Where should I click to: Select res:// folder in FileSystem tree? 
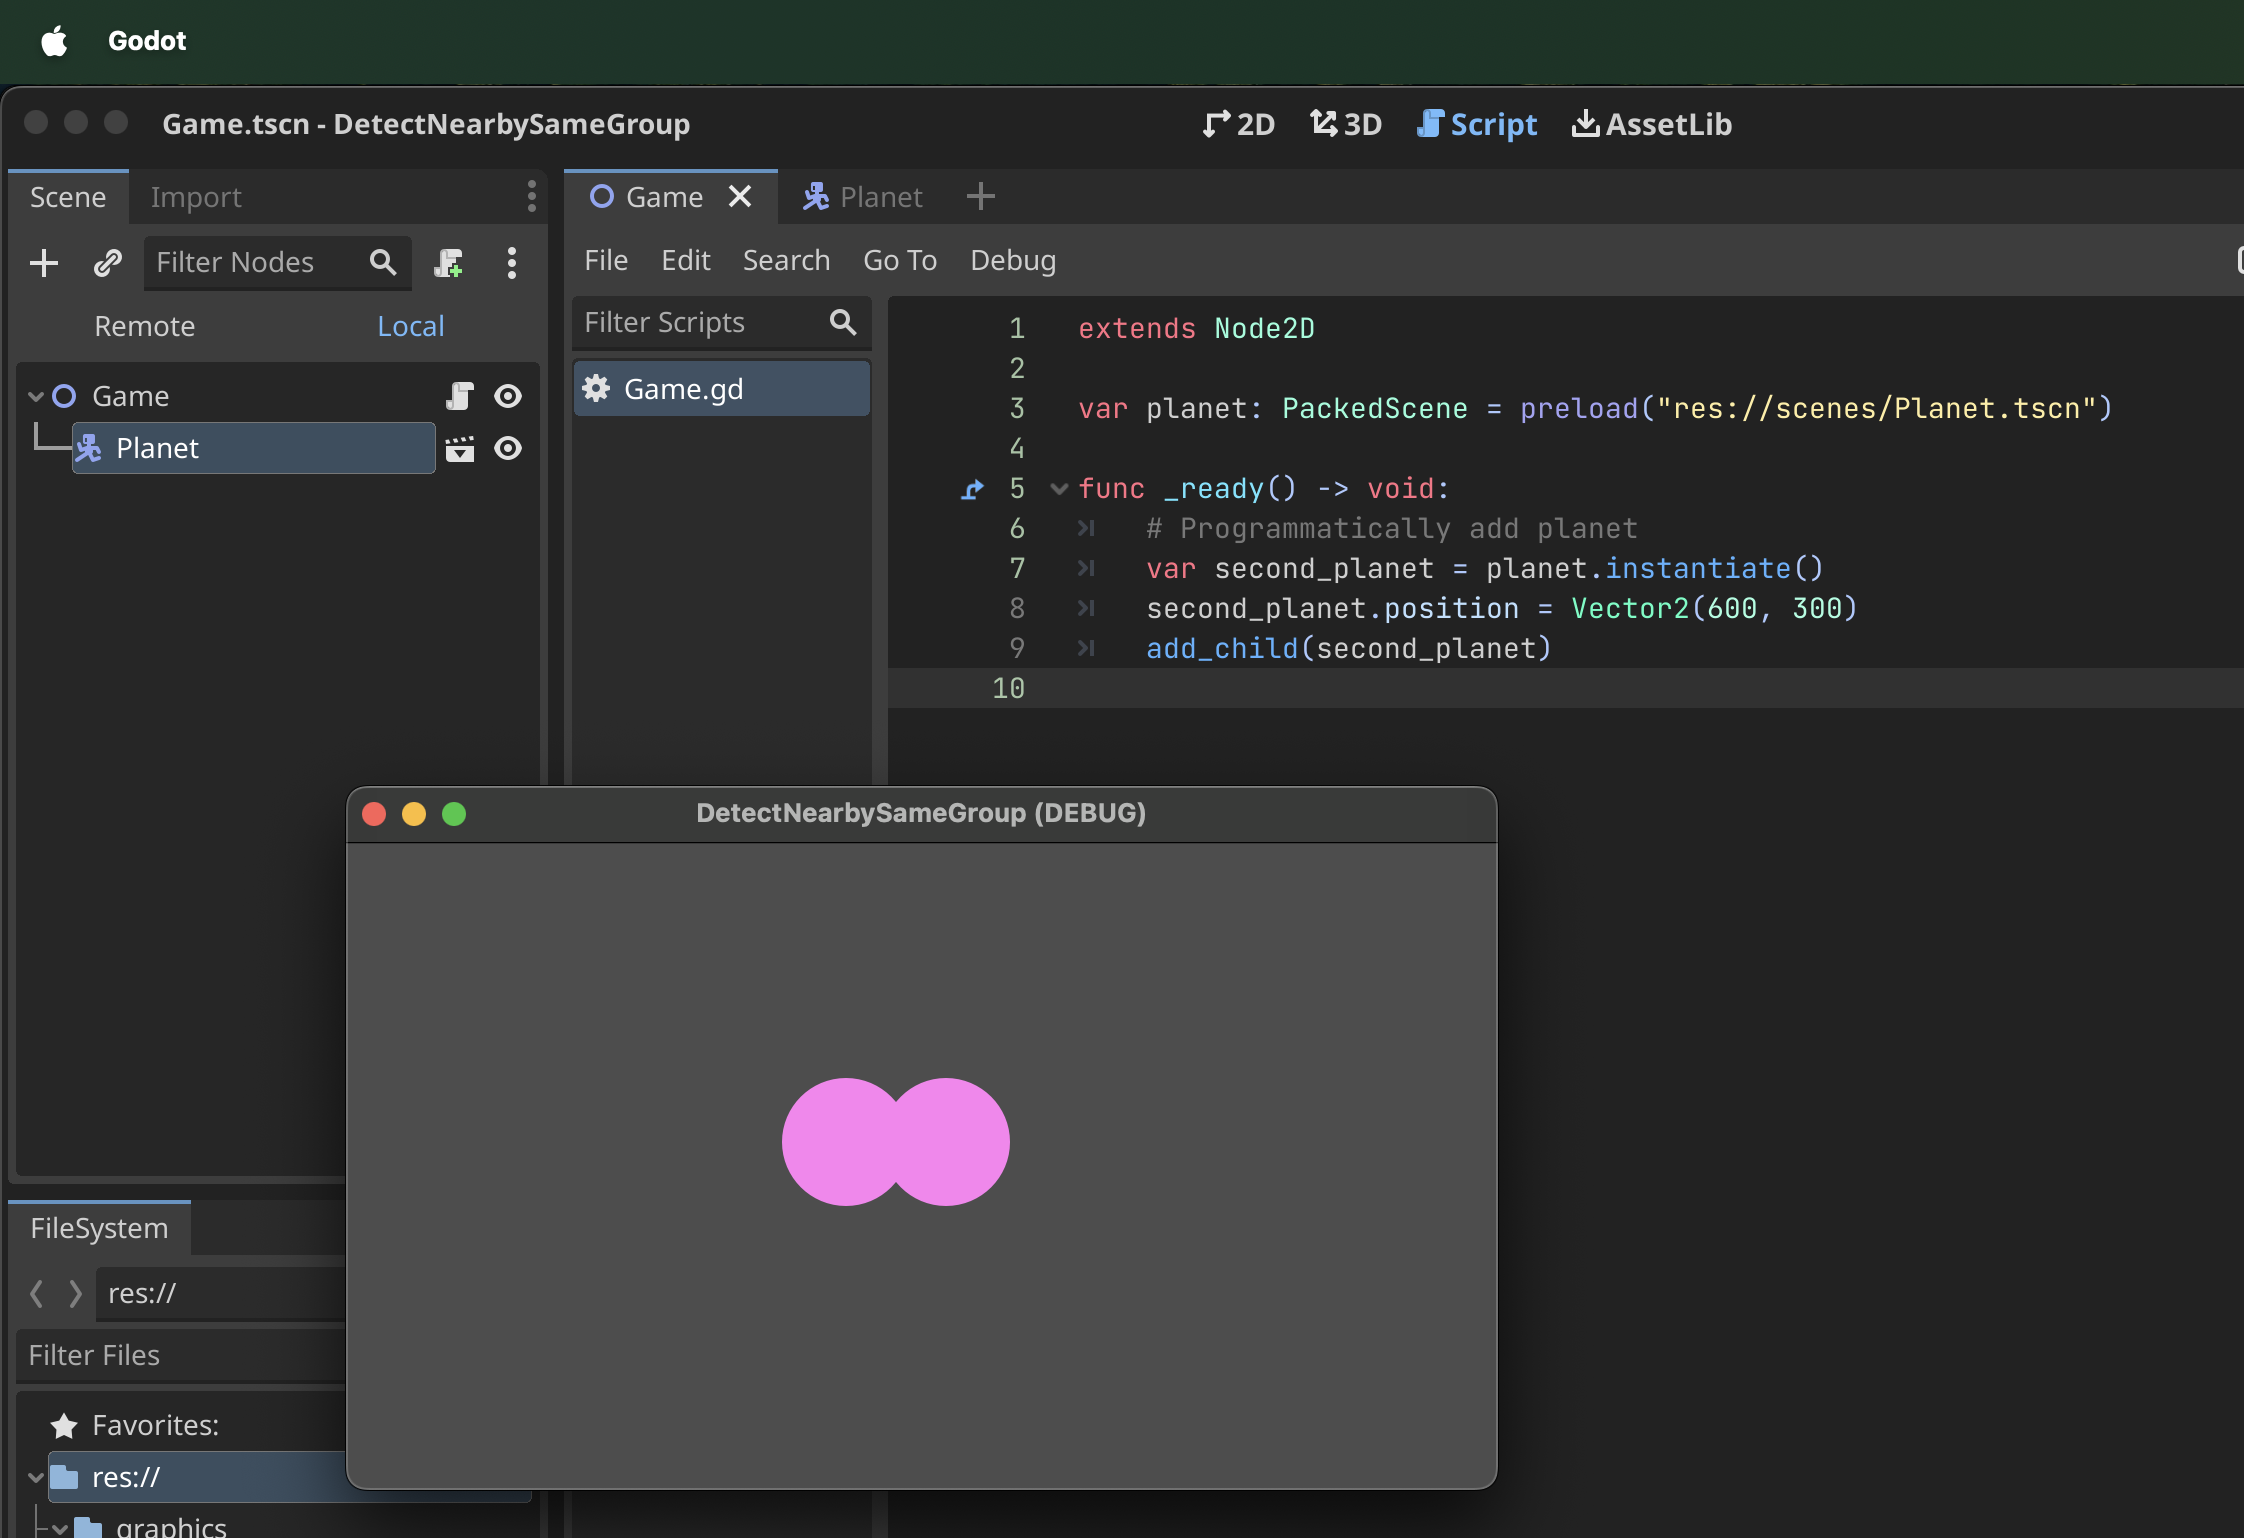(x=198, y=1477)
